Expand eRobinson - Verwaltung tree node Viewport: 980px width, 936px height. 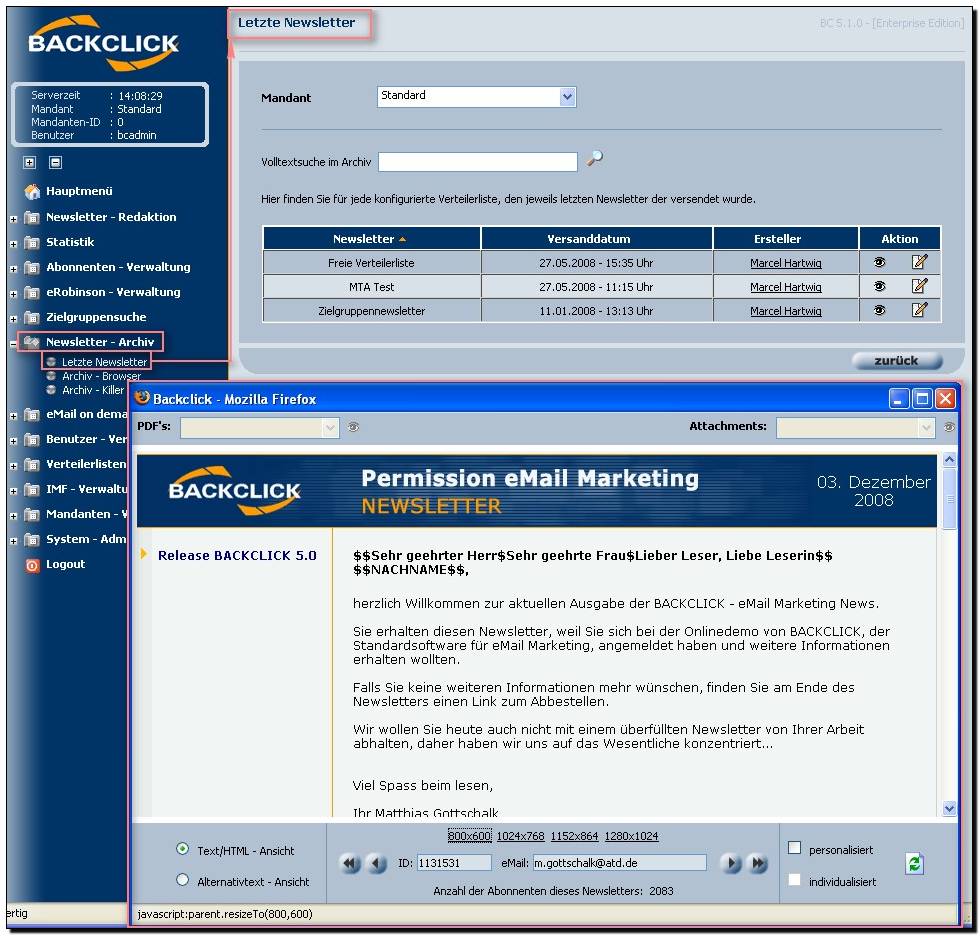(x=13, y=294)
